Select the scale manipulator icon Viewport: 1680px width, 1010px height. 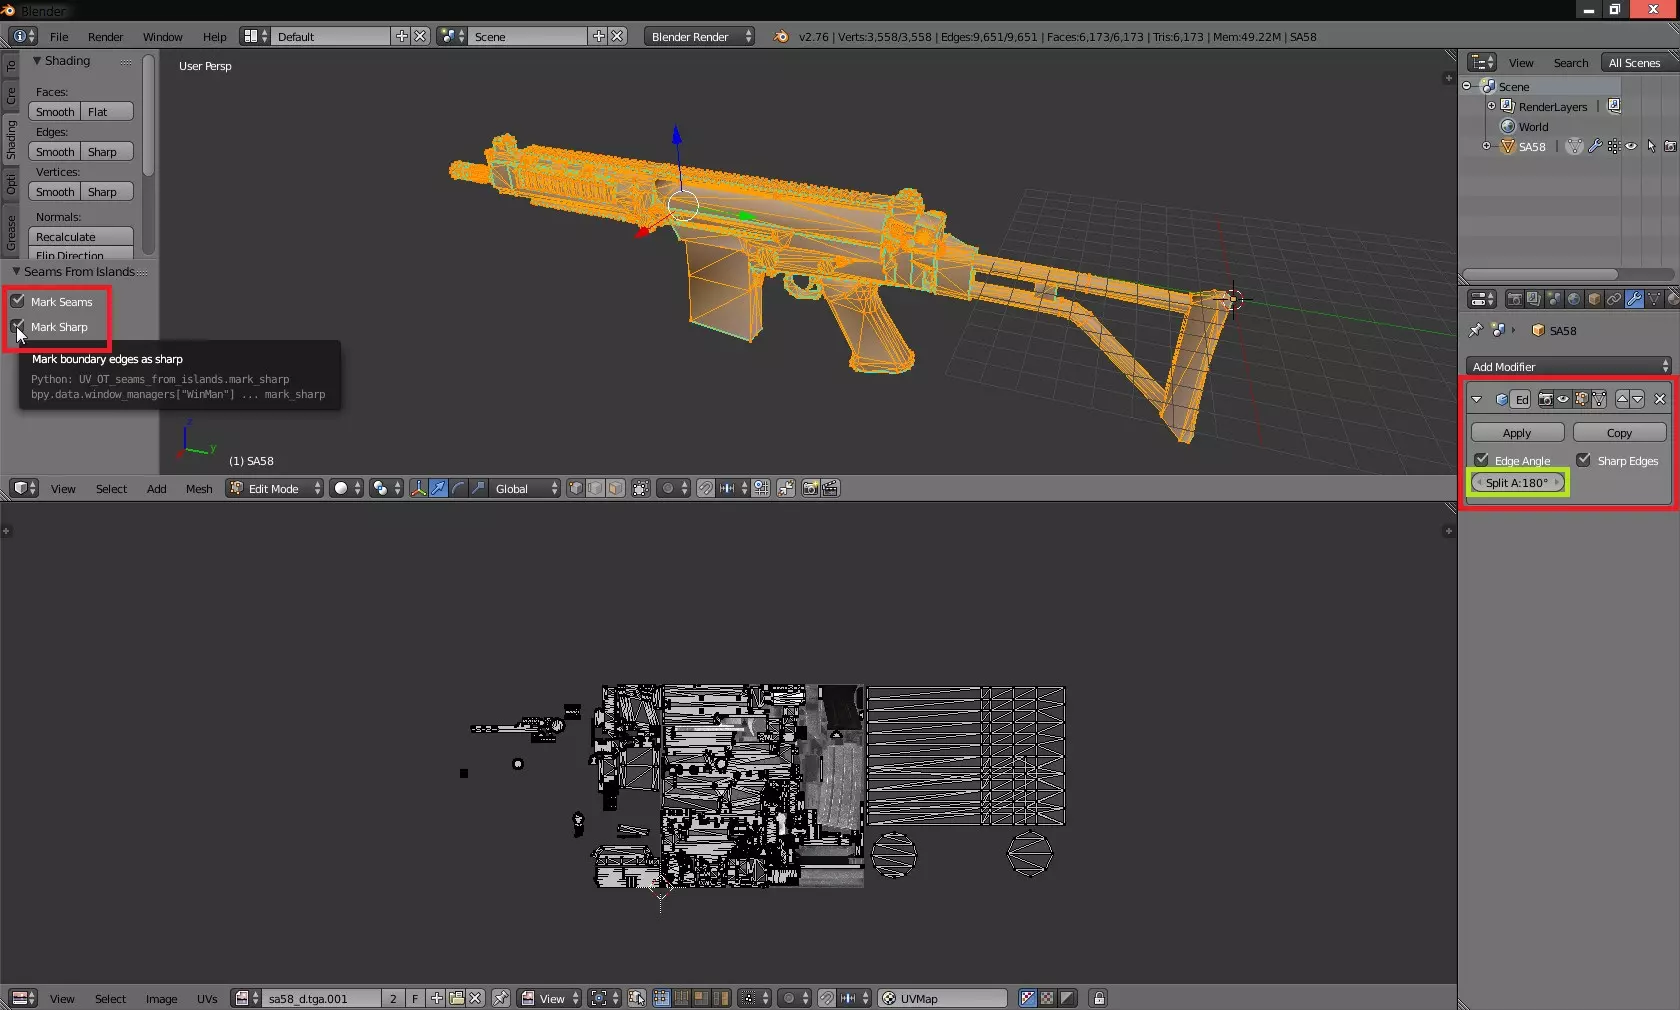pos(478,488)
